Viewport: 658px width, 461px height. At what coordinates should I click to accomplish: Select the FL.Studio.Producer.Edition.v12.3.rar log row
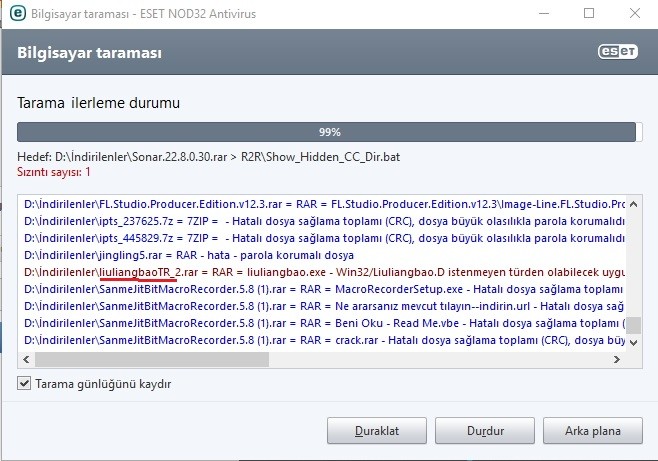[x=324, y=204]
